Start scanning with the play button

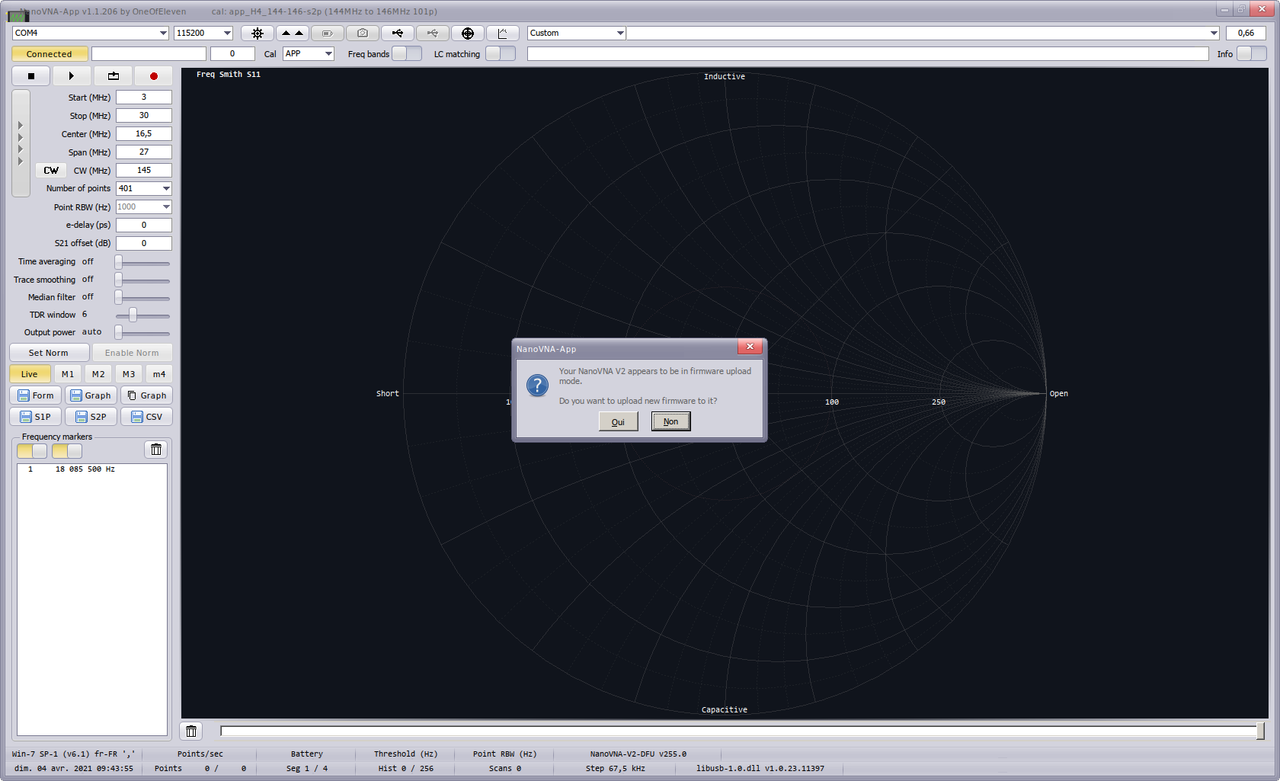(72, 76)
